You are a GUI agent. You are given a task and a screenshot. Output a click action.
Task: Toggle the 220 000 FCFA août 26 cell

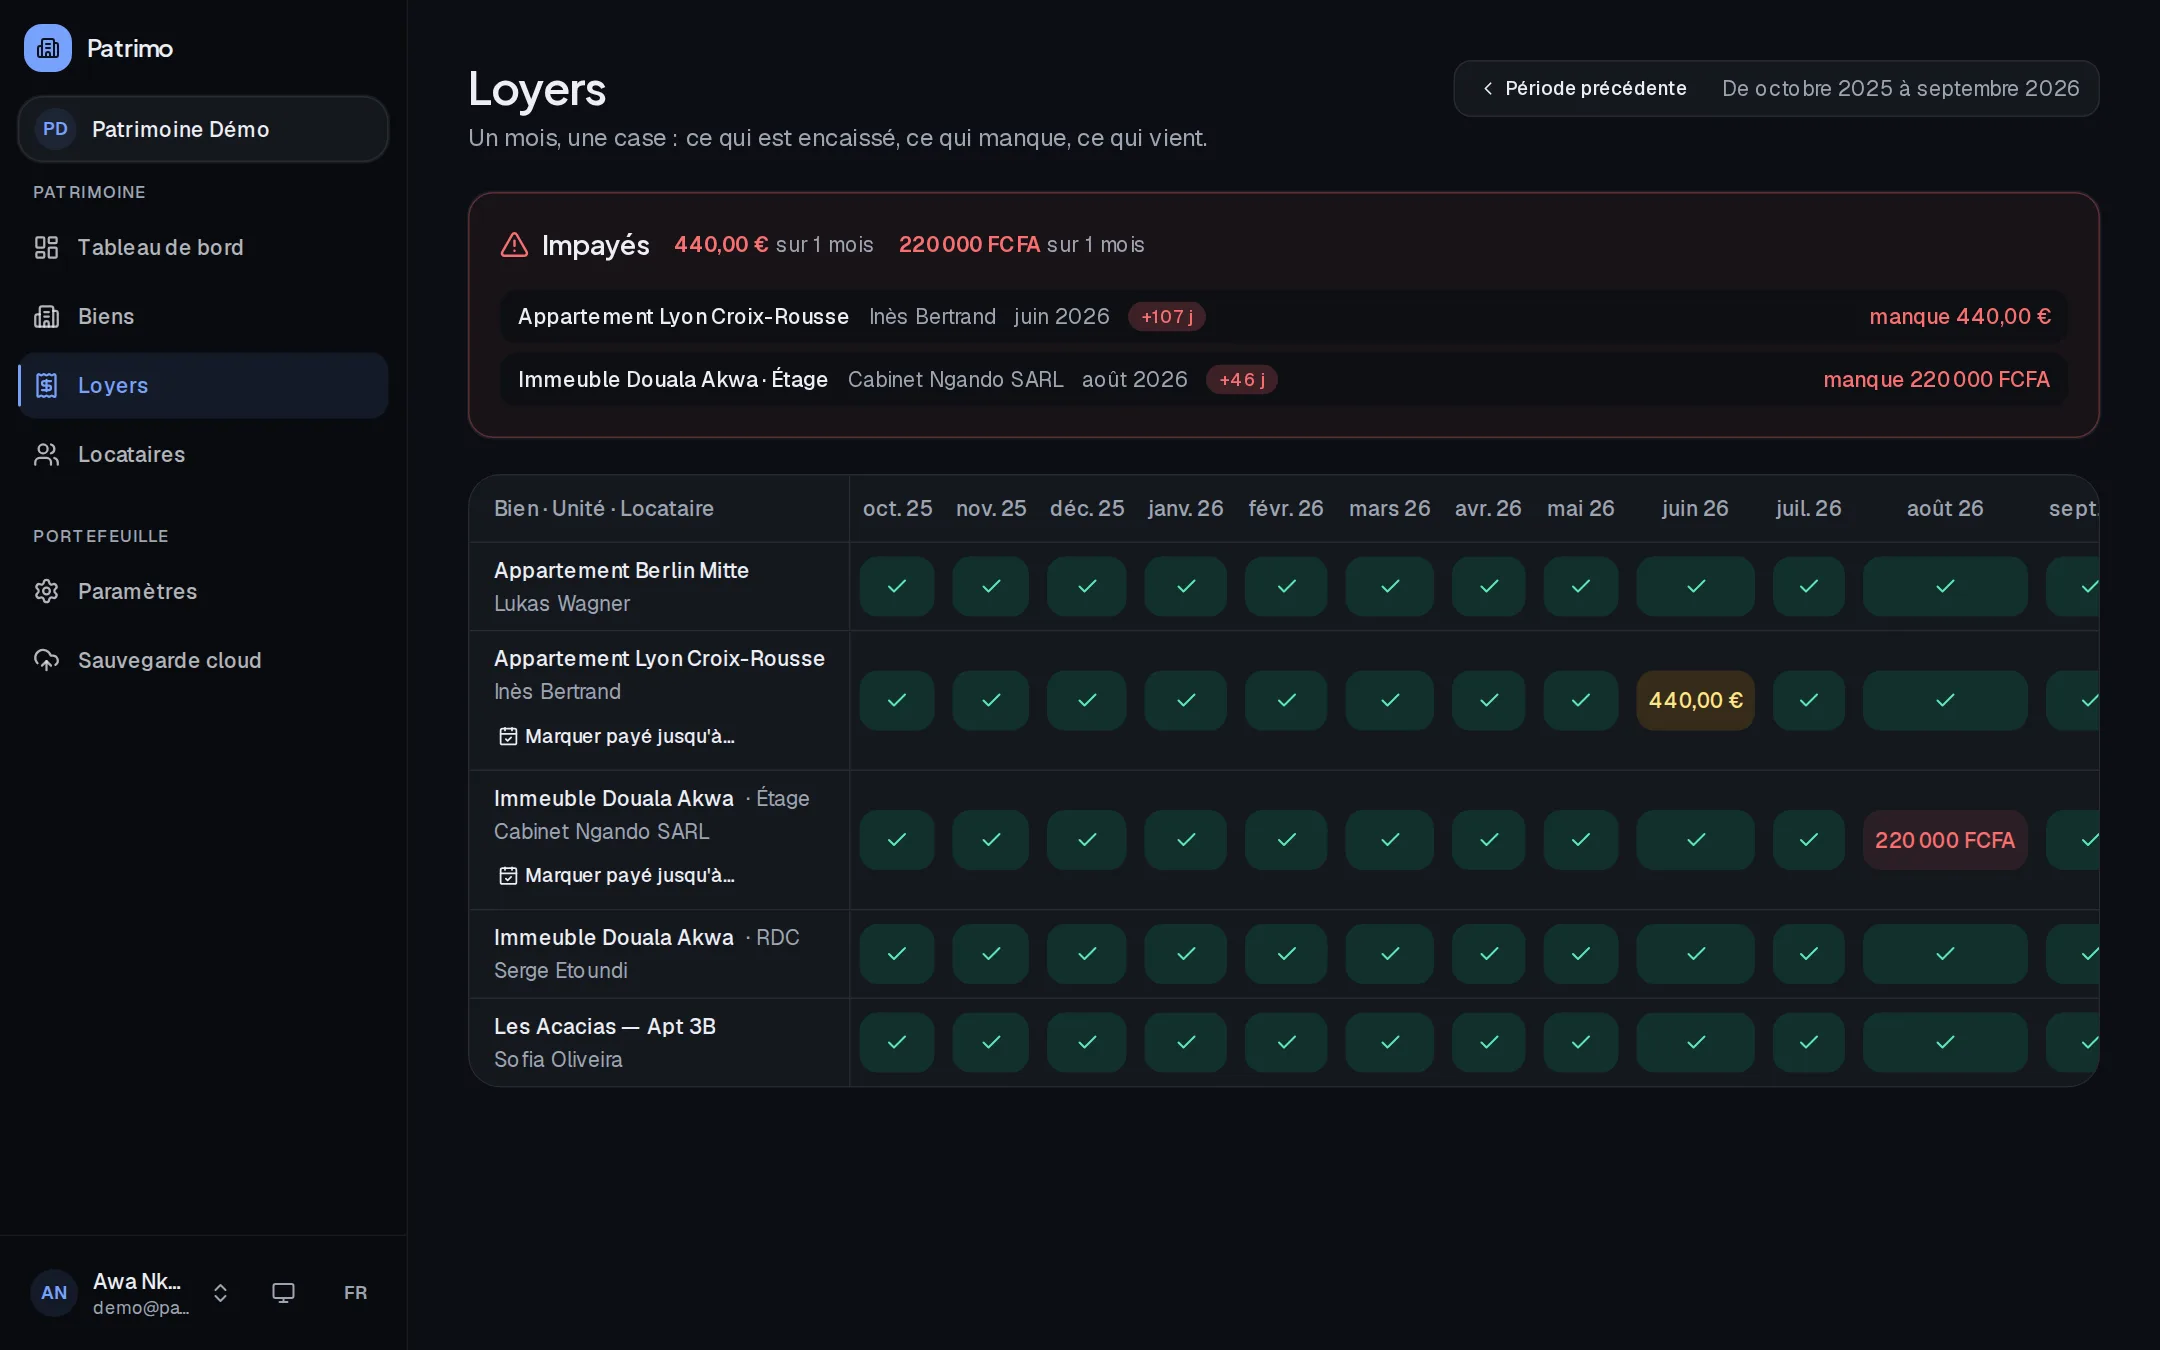coord(1944,840)
